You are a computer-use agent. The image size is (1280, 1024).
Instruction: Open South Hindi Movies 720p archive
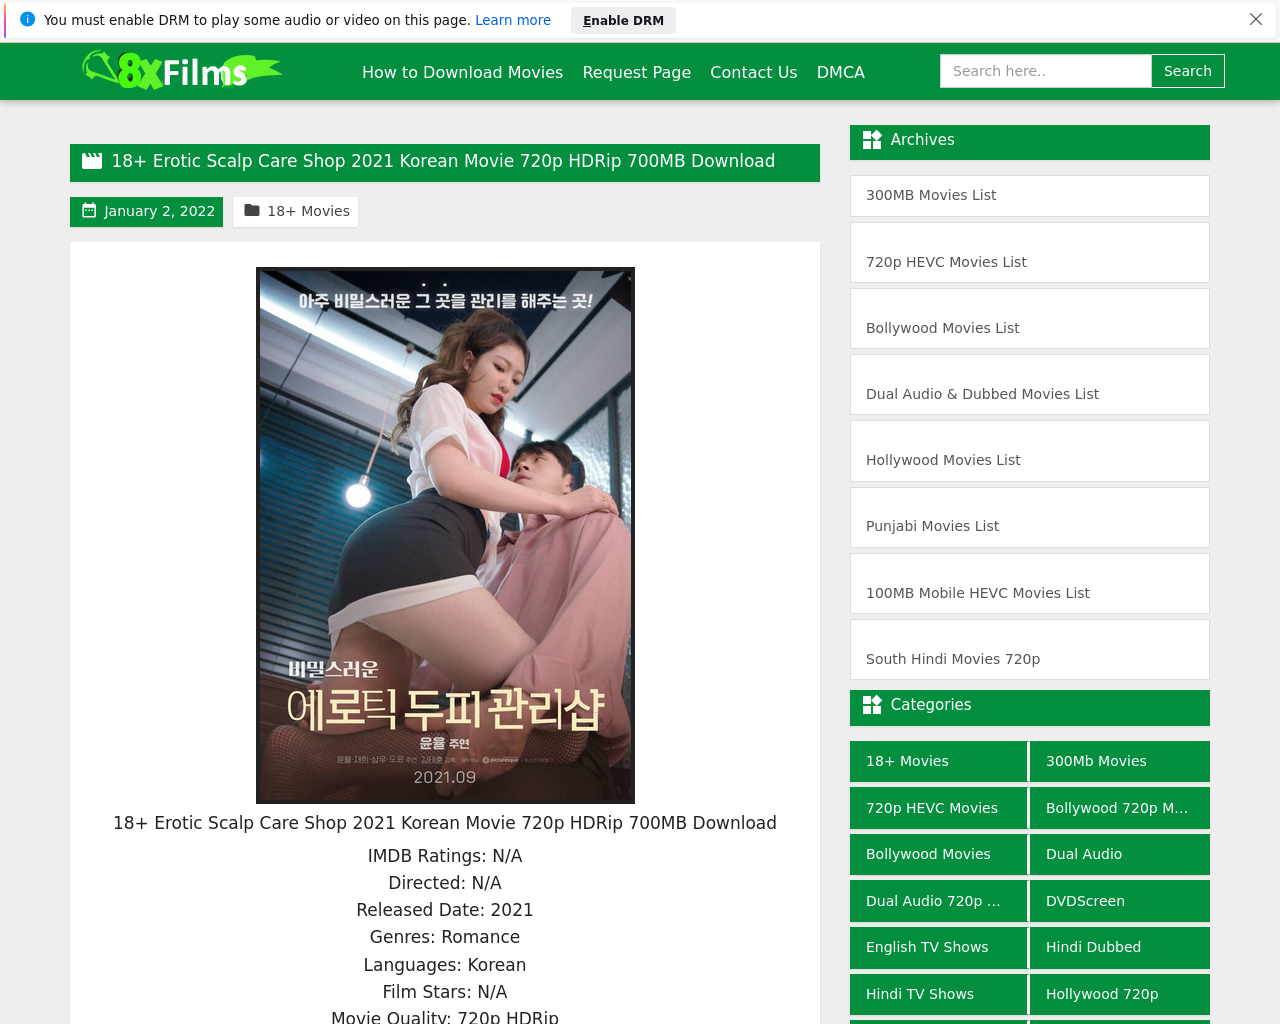(1030, 649)
